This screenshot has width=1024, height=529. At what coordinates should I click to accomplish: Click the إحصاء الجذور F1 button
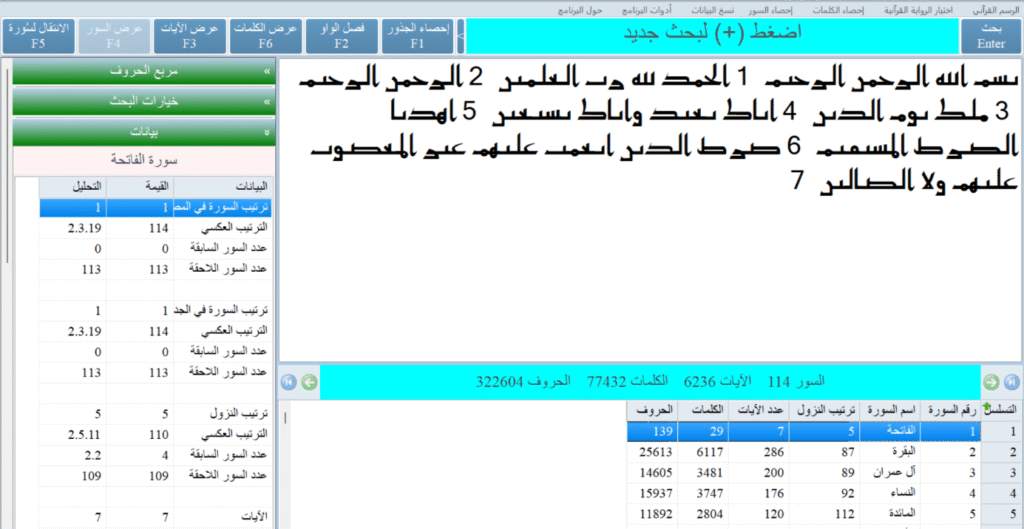(x=417, y=36)
